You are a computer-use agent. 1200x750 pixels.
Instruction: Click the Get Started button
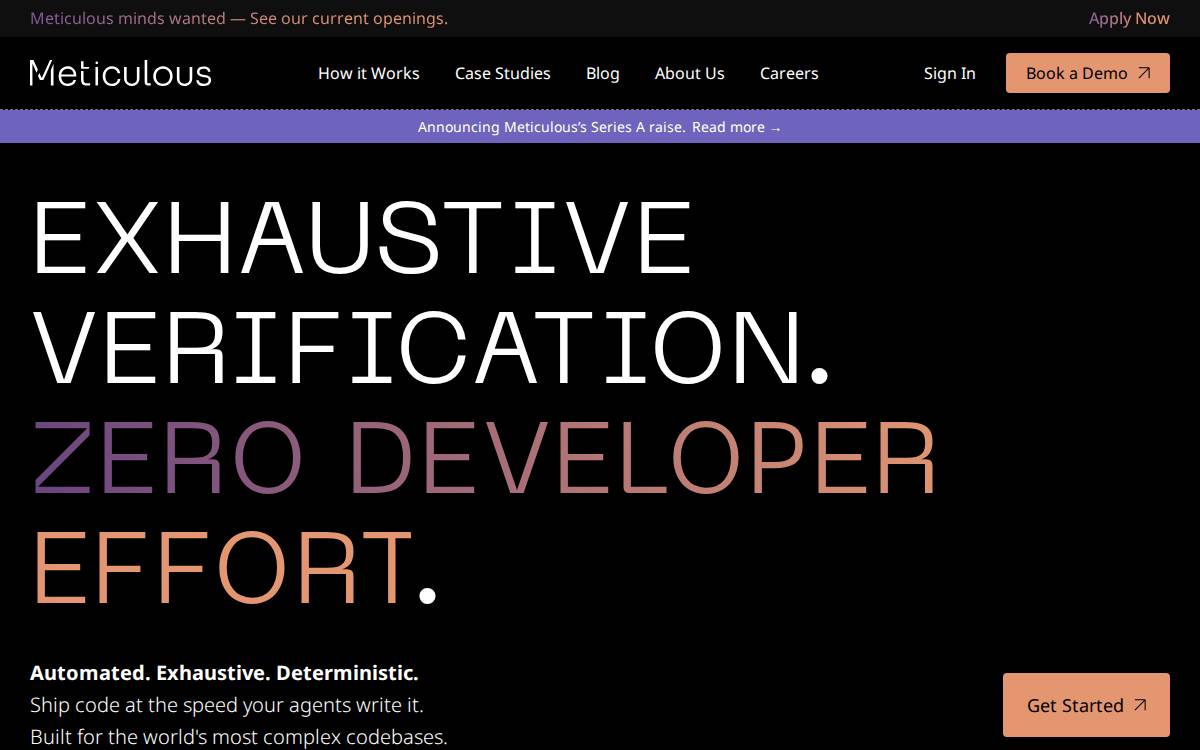pos(1086,705)
